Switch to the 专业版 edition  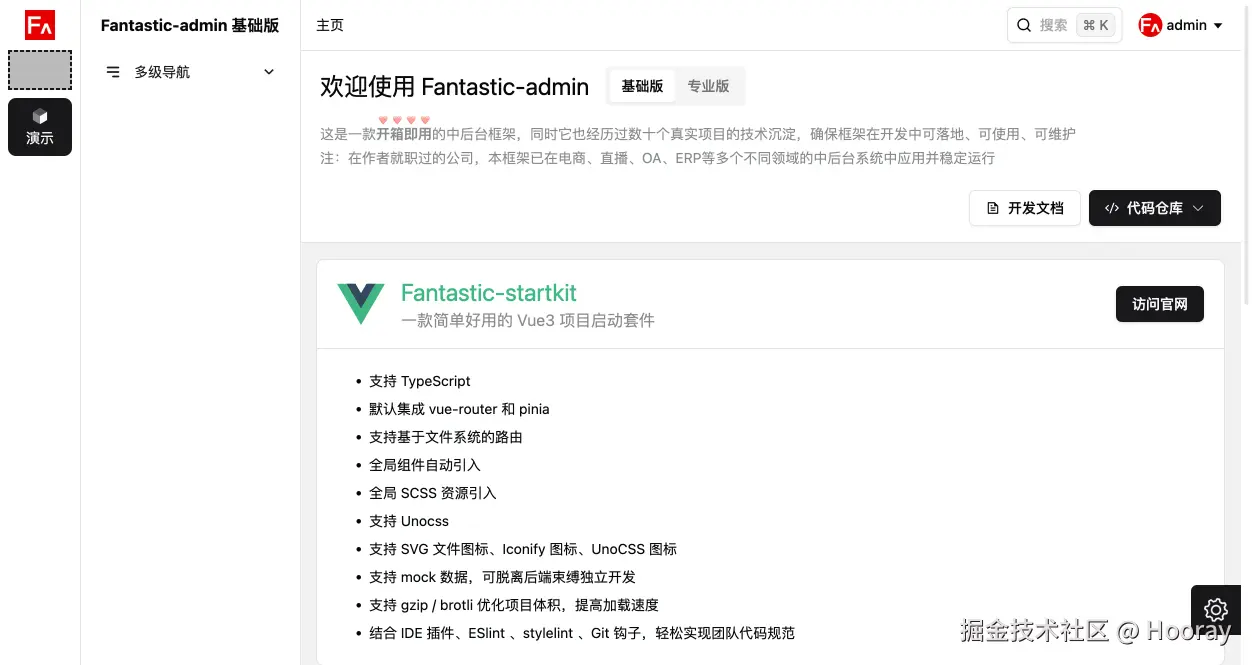(x=708, y=86)
